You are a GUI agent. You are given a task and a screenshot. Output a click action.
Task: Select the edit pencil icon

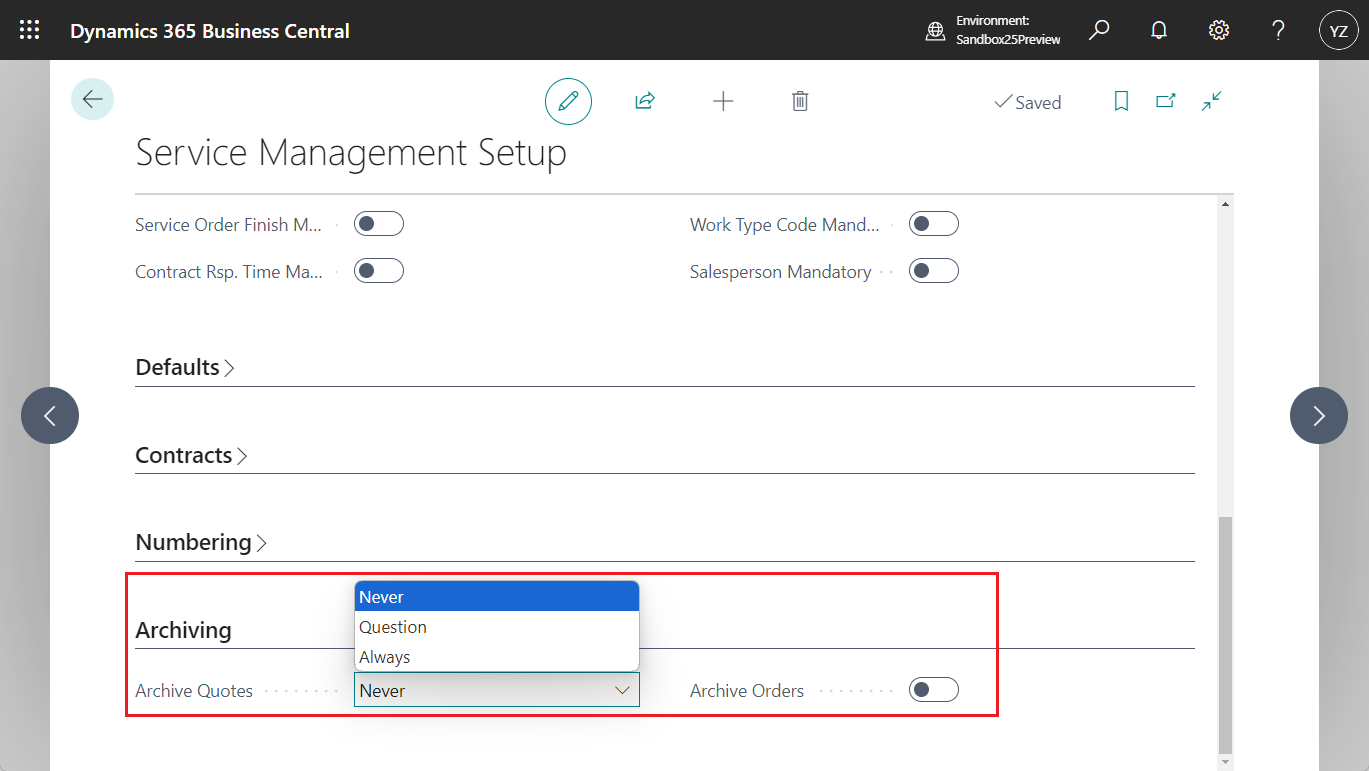pos(568,101)
